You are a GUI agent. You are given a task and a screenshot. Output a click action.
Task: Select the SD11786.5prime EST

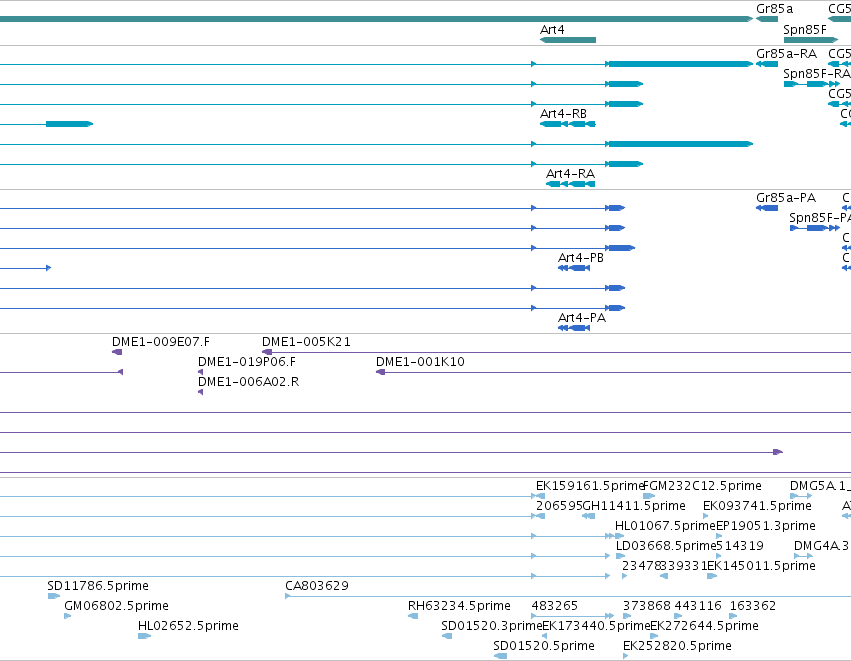pos(53,596)
